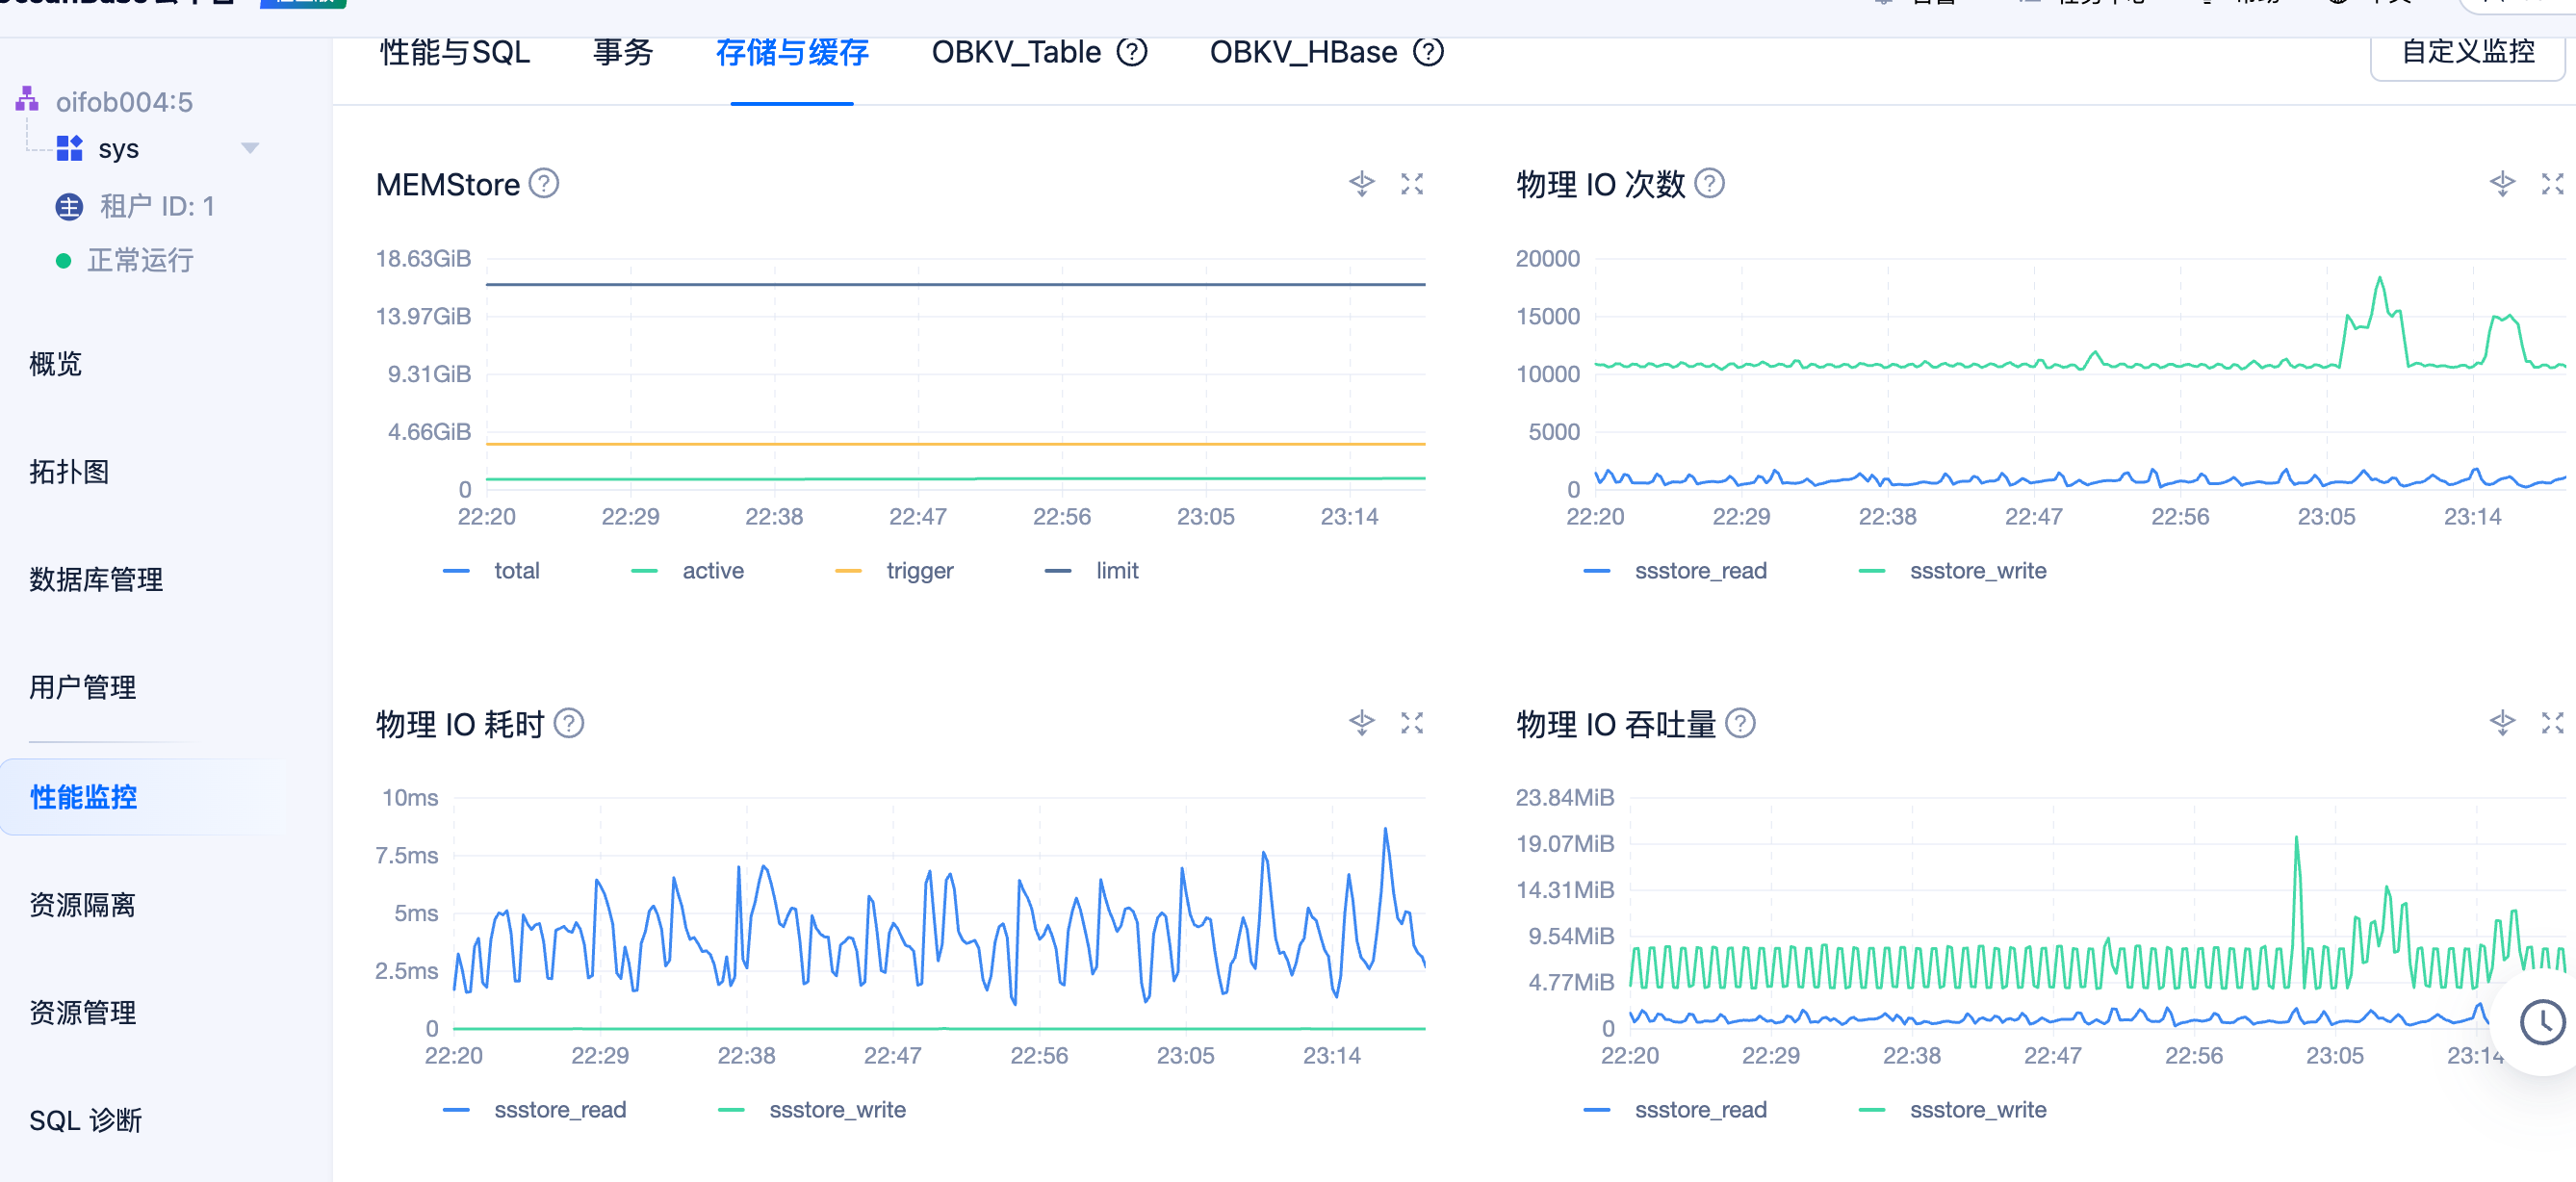Click the MEMStore help question-mark icon

click(543, 184)
